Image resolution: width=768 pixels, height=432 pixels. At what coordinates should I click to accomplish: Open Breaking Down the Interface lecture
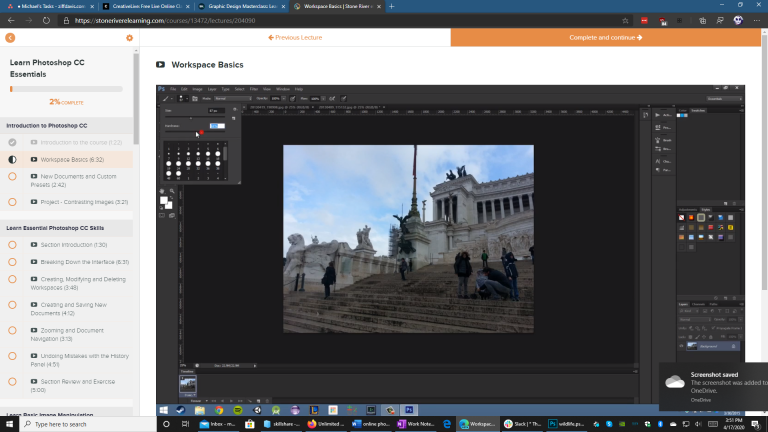pyautogui.click(x=84, y=262)
